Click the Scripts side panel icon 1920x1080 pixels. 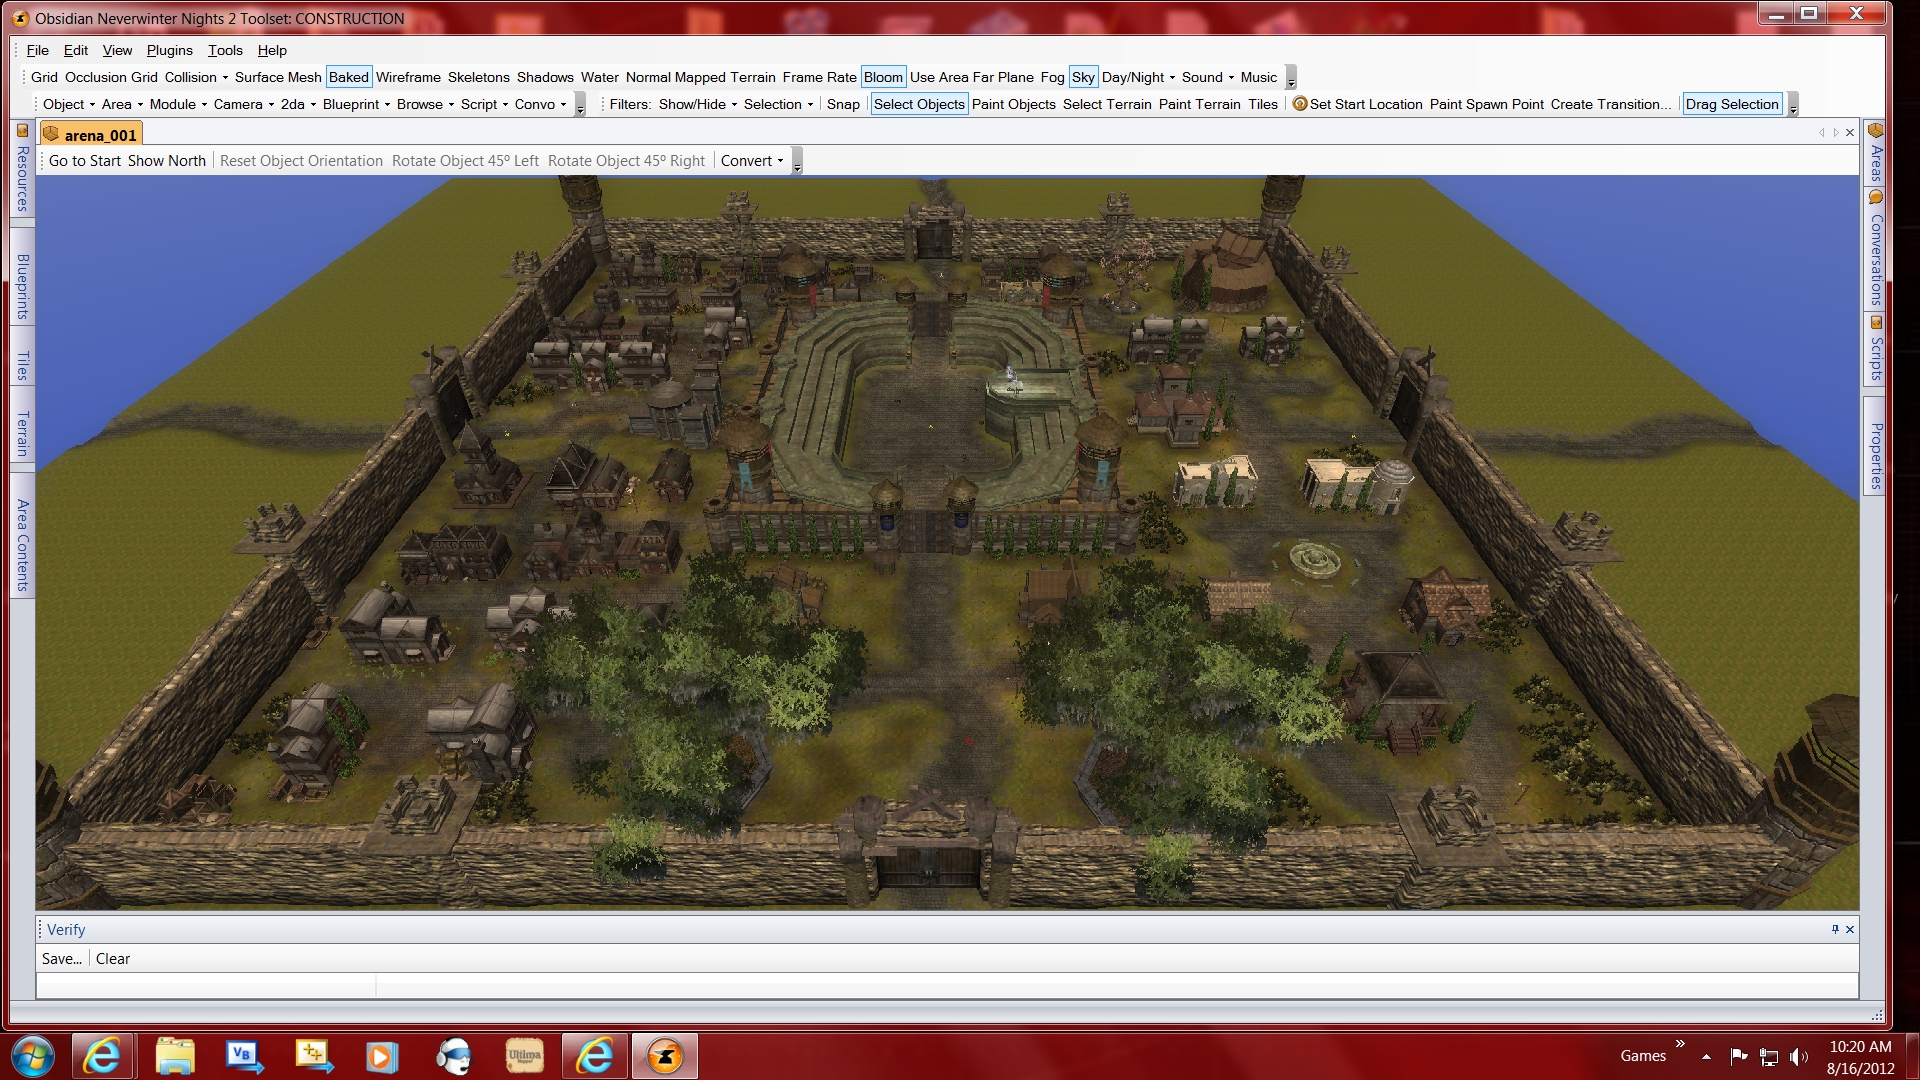pos(1876,323)
